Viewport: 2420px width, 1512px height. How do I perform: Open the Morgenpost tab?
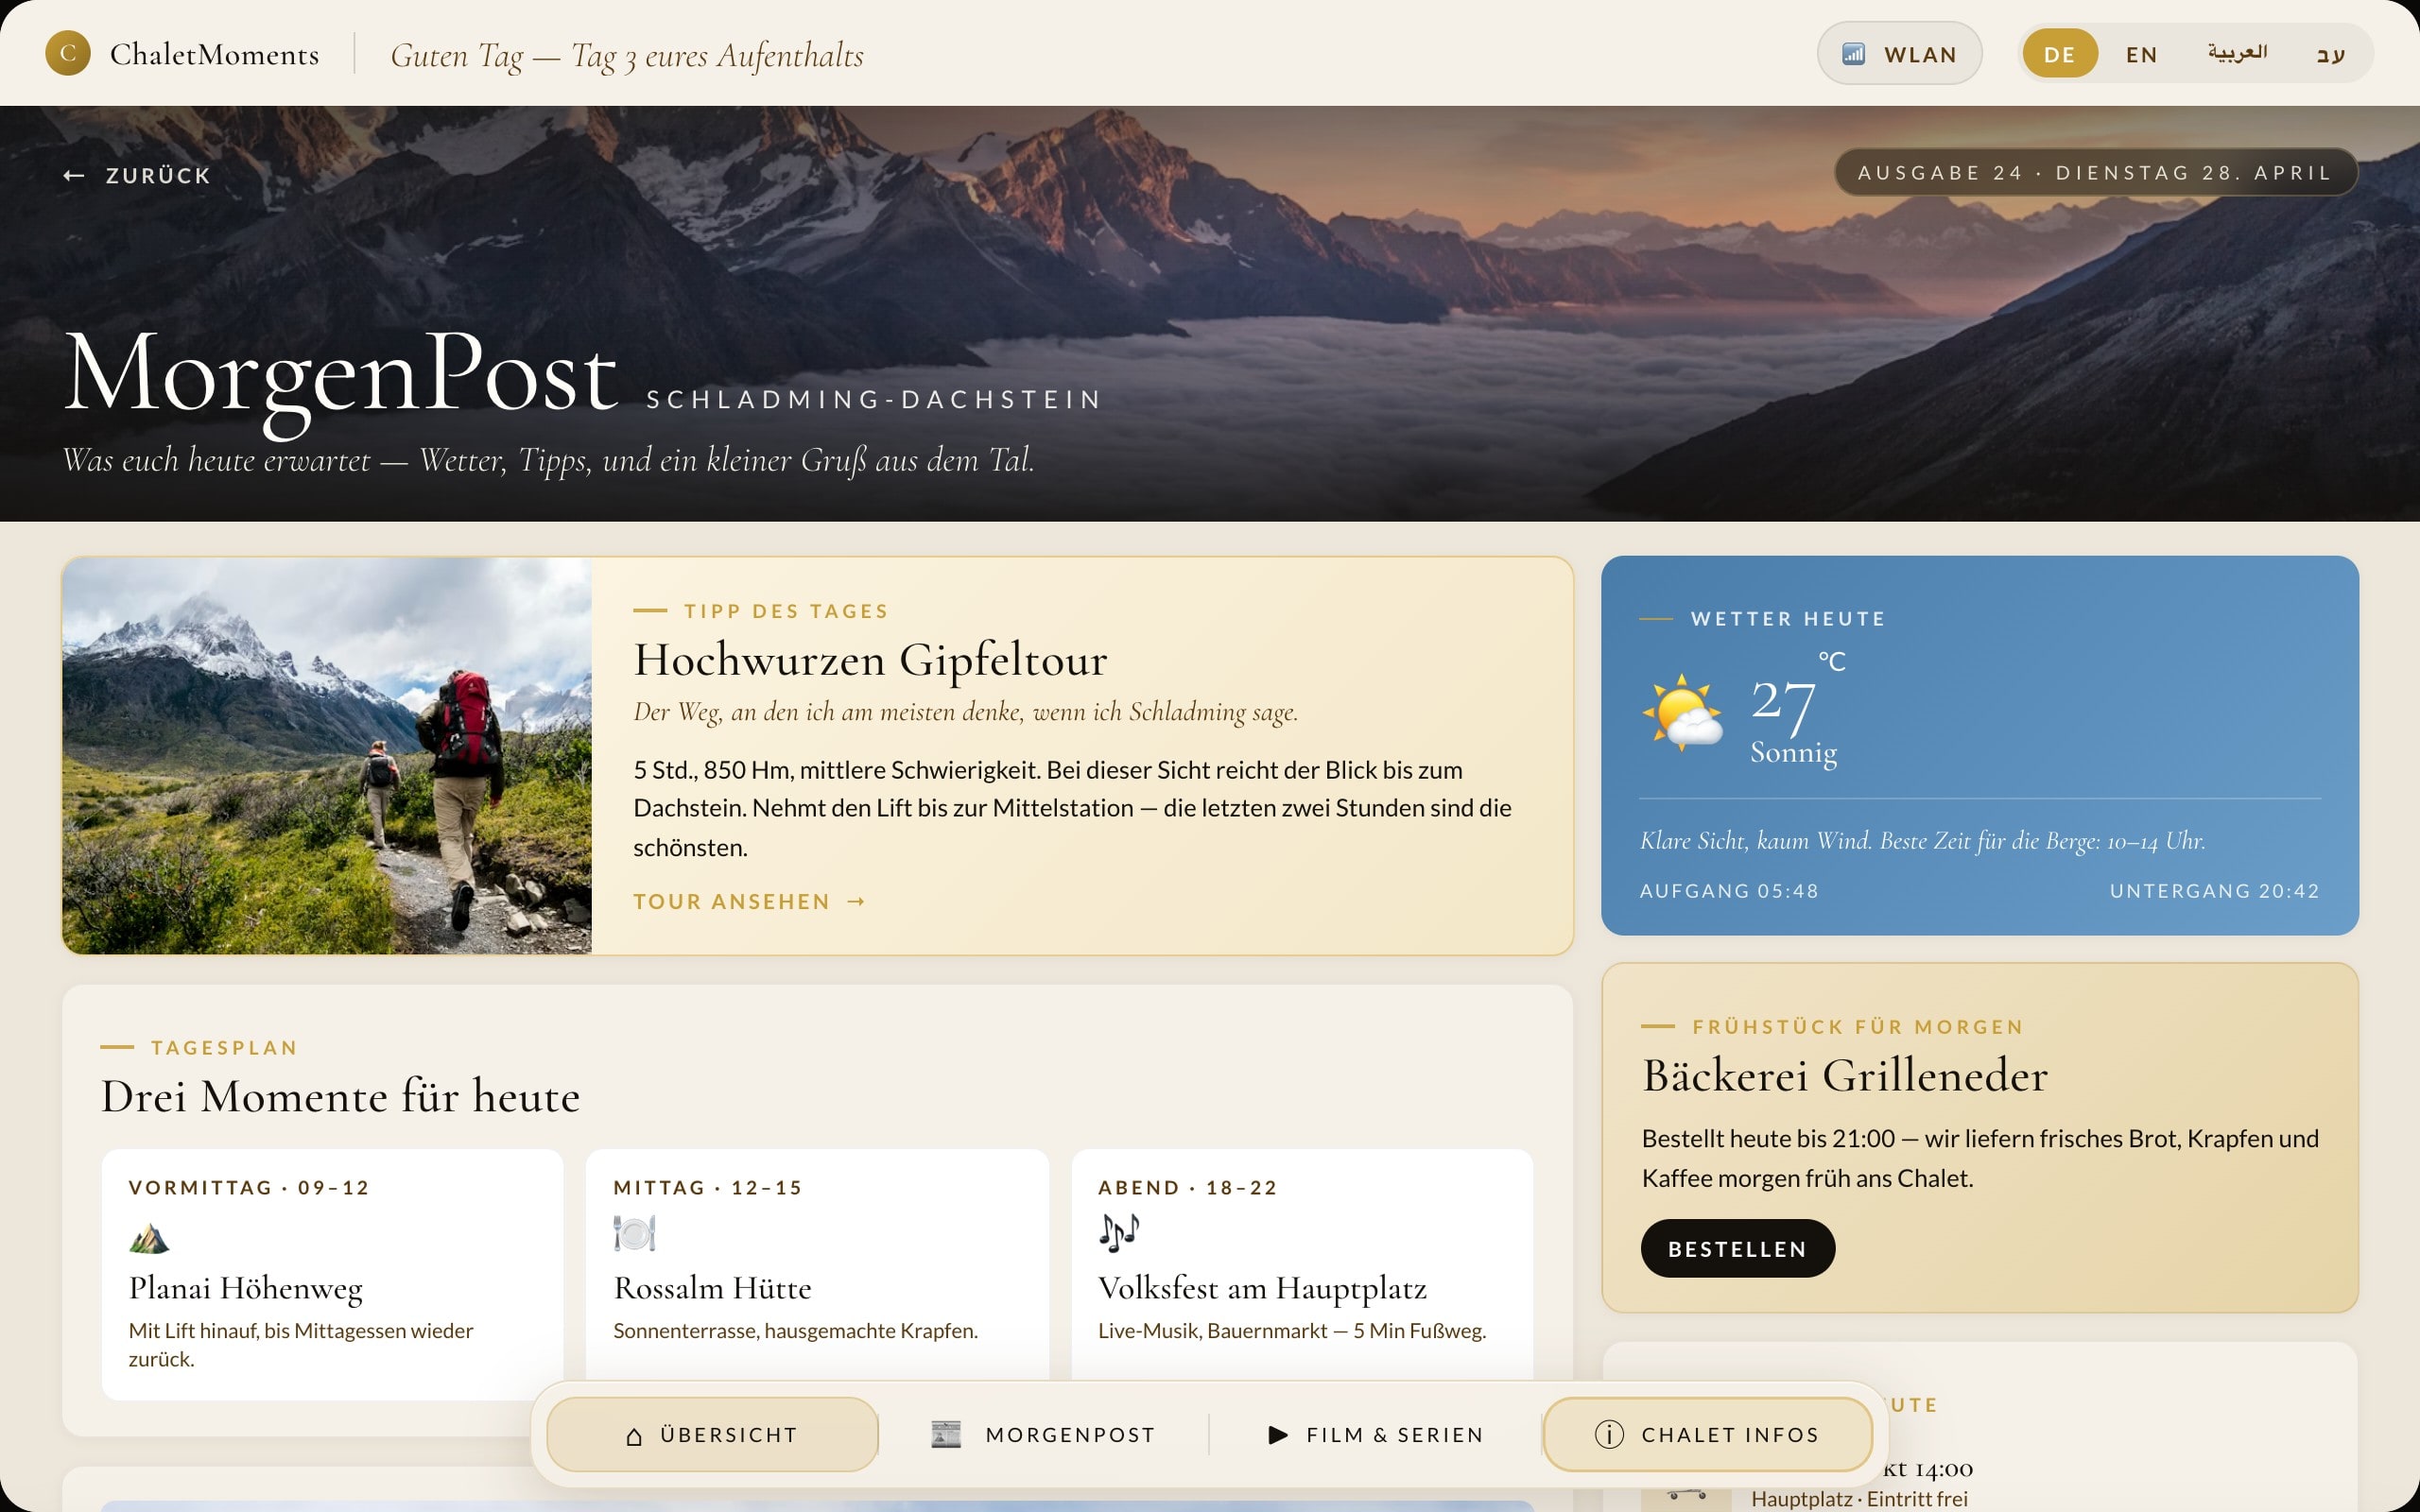coord(1043,1435)
